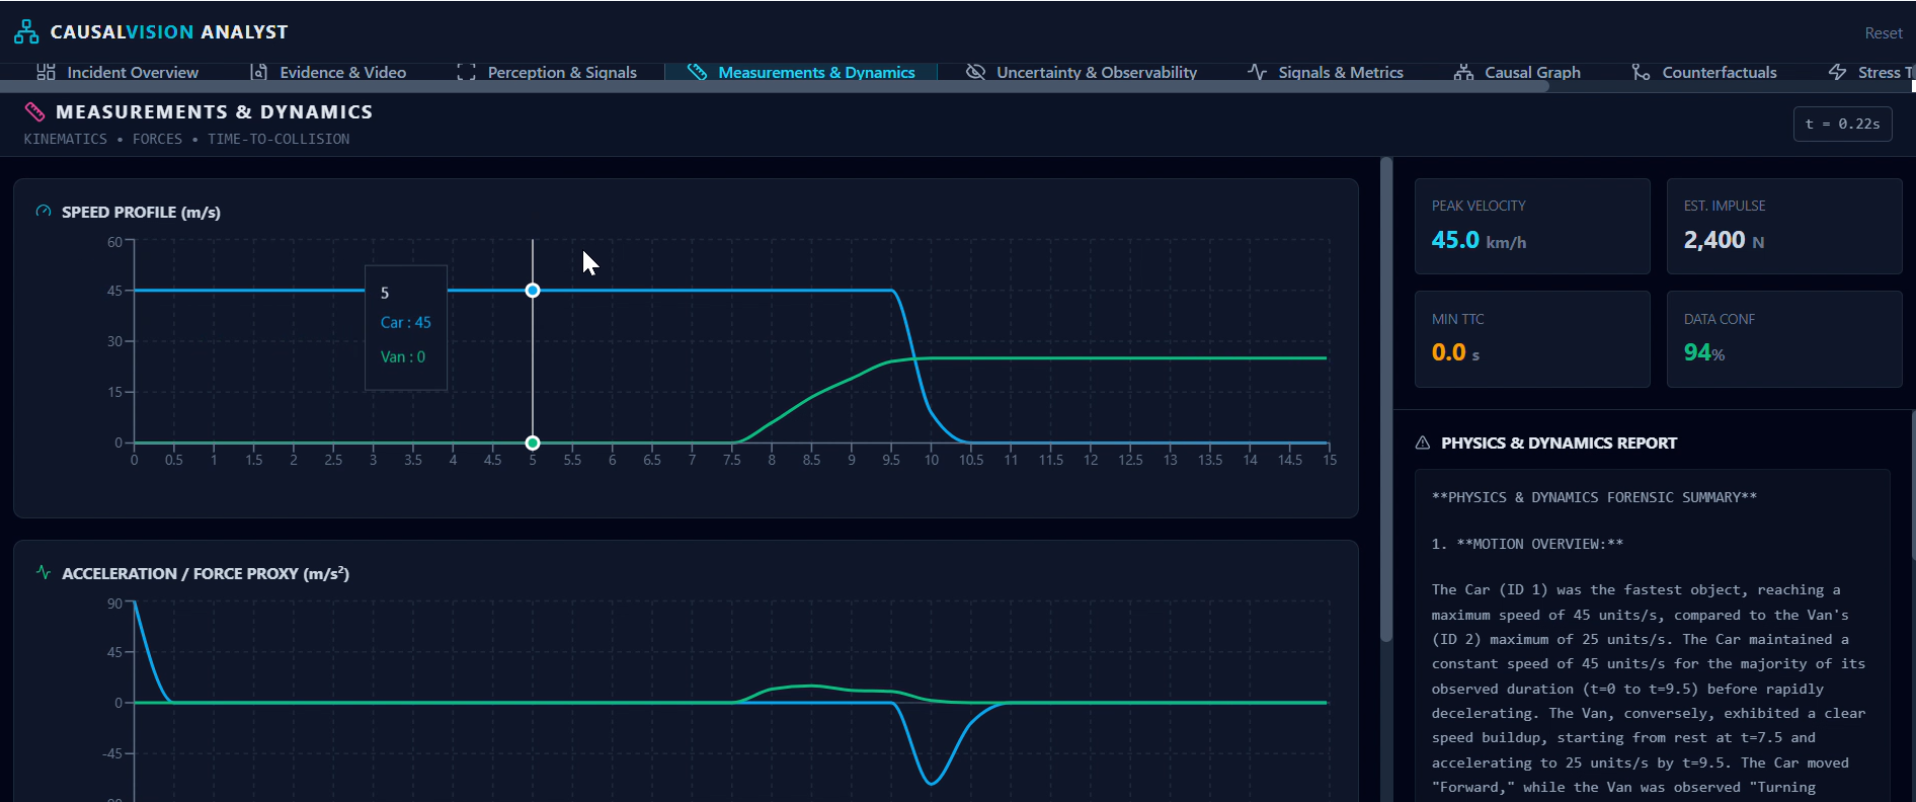Viewport: 1916px width, 802px height.
Task: Click the Counterfactuals branch icon
Action: pyautogui.click(x=1641, y=72)
